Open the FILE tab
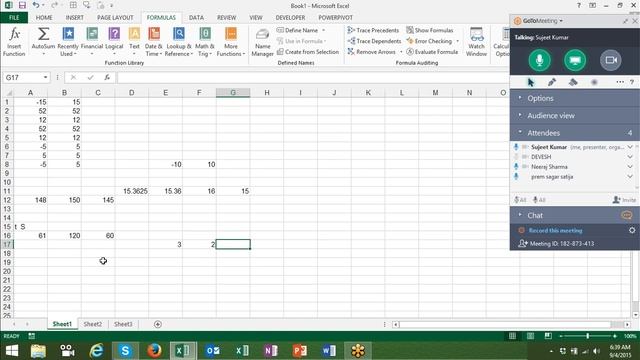Viewport: 640px width, 360px height. (14, 18)
